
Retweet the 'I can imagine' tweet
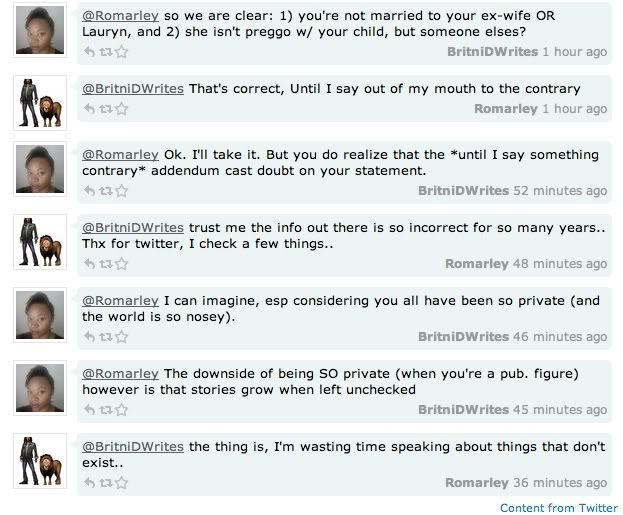tap(106, 337)
